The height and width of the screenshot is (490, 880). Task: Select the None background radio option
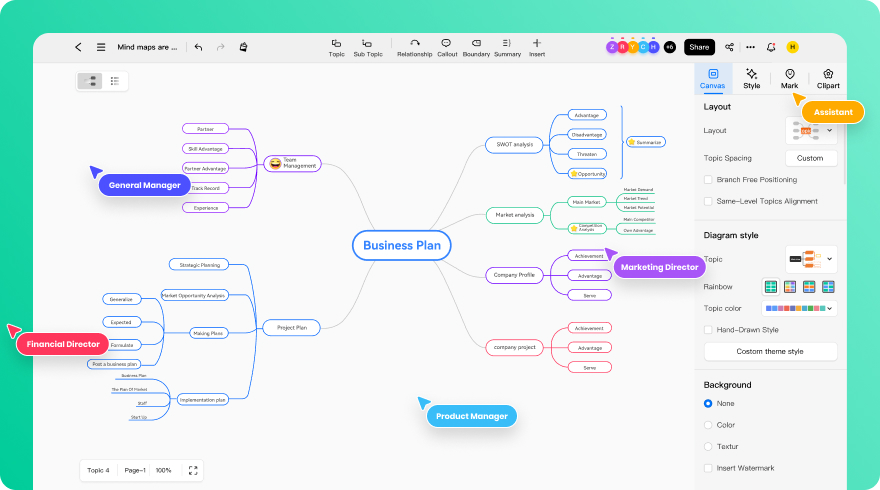pyautogui.click(x=709, y=403)
